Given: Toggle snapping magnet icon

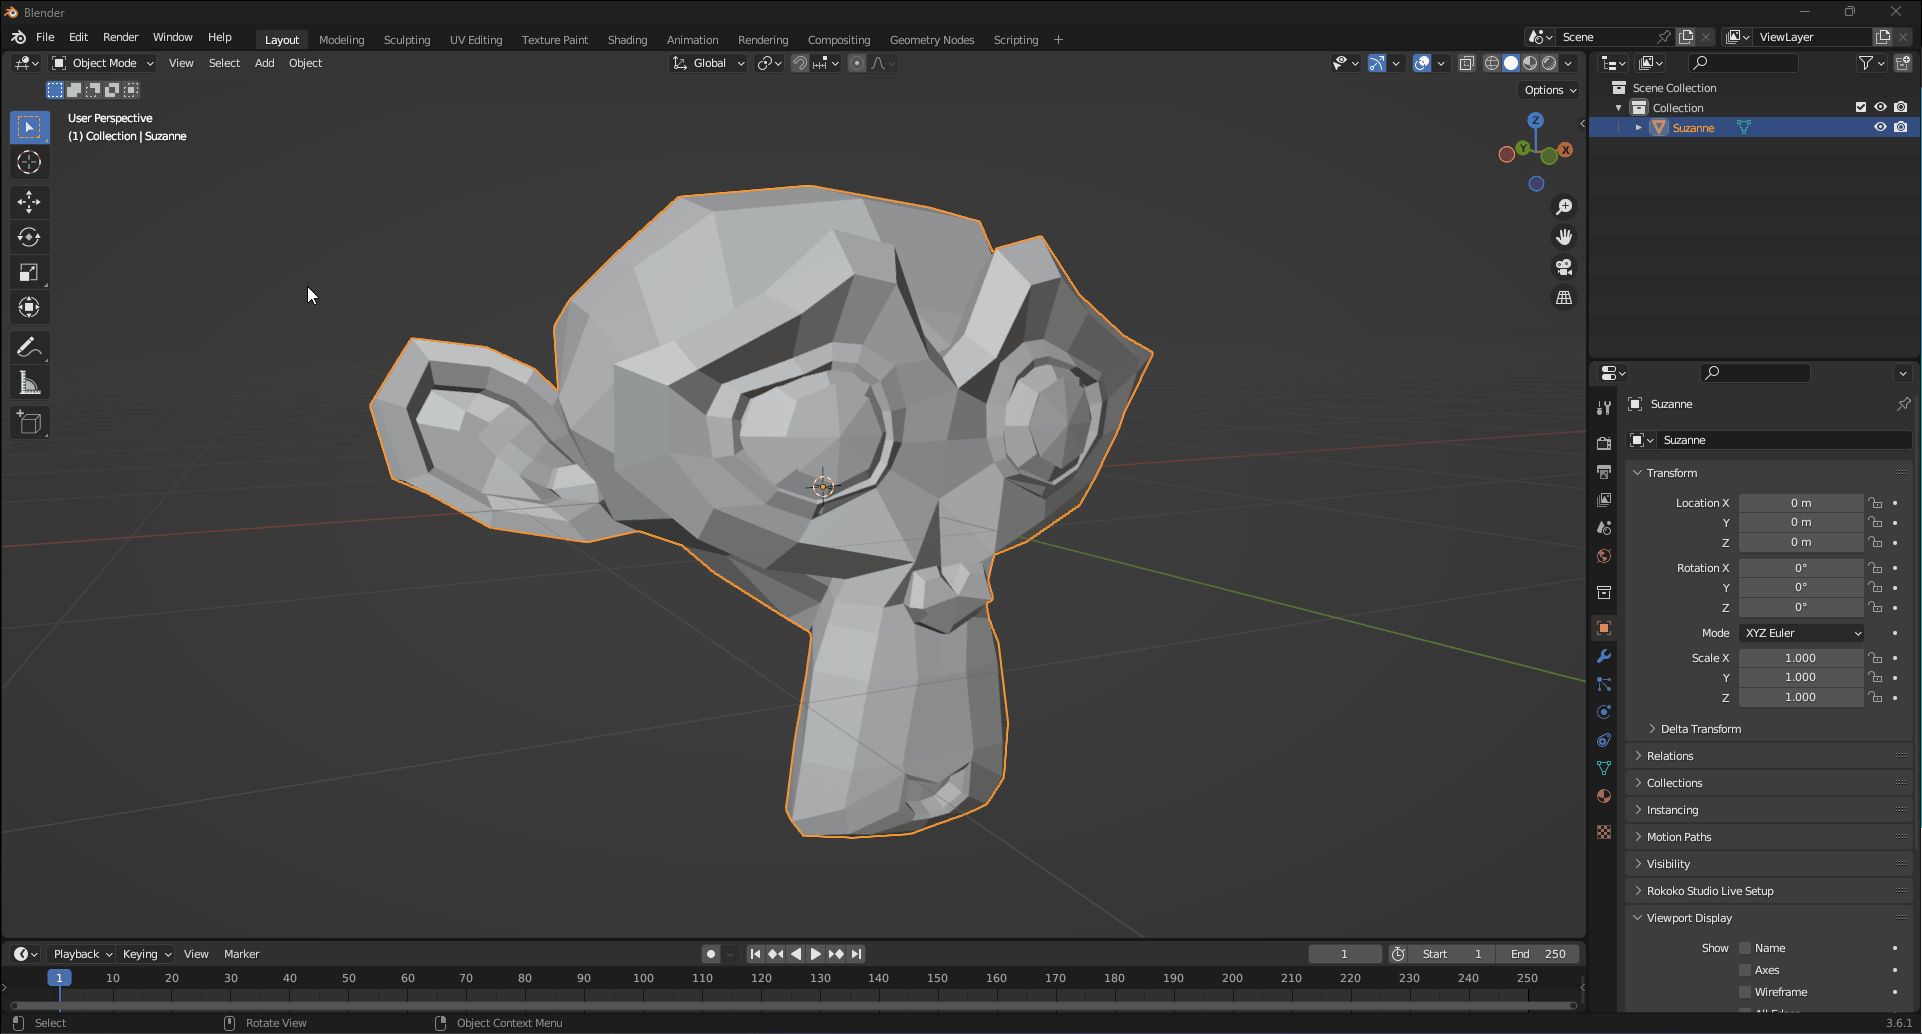Looking at the screenshot, I should [800, 63].
